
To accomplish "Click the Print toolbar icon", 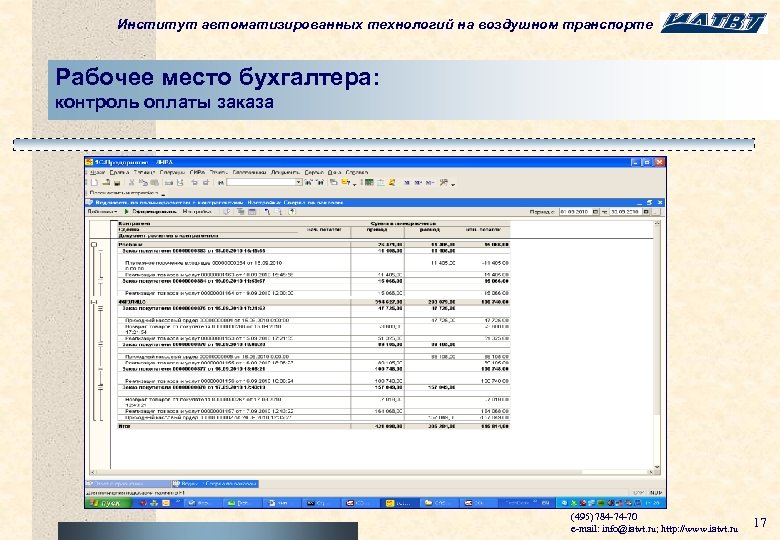I will [169, 183].
